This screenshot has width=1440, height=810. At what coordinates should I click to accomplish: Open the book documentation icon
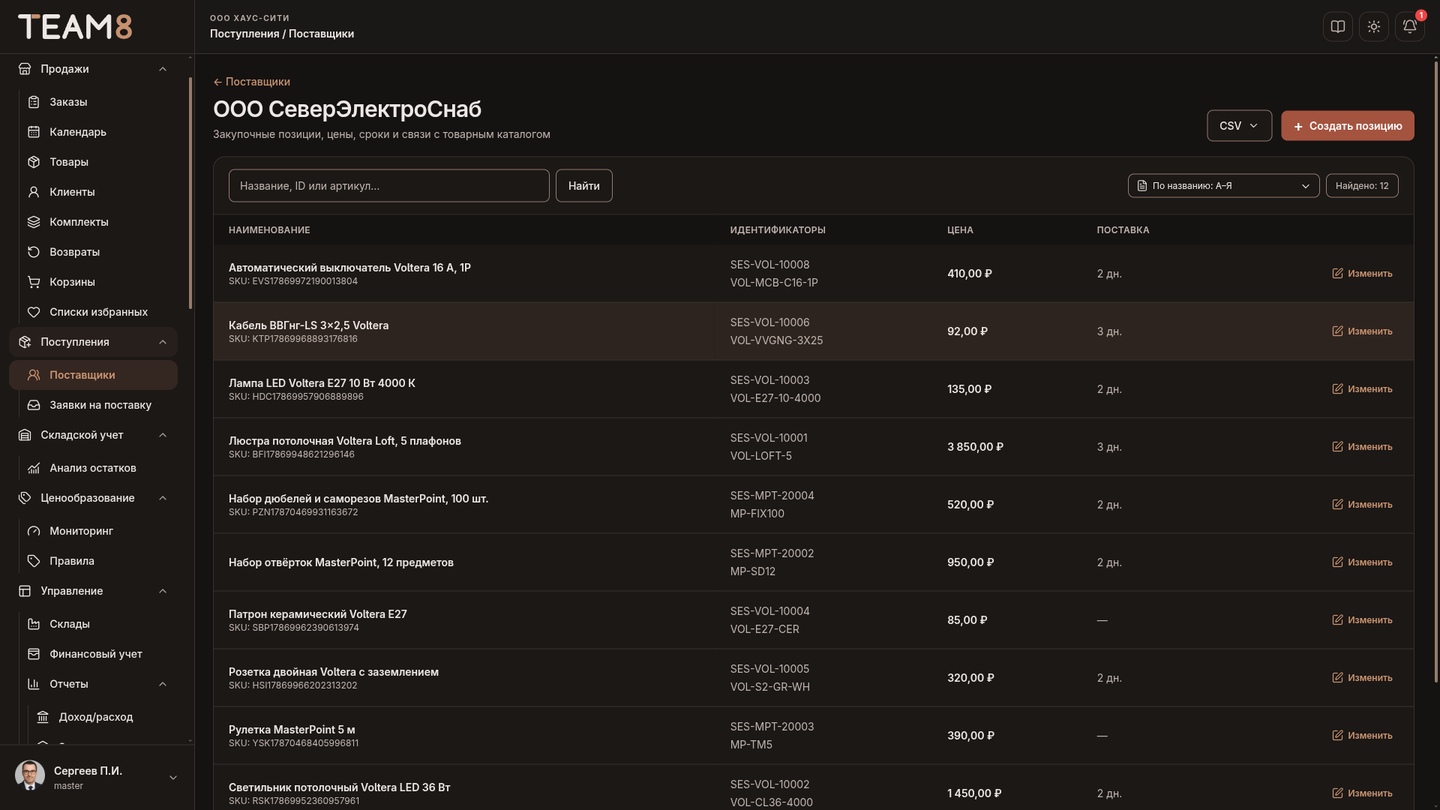coord(1338,27)
